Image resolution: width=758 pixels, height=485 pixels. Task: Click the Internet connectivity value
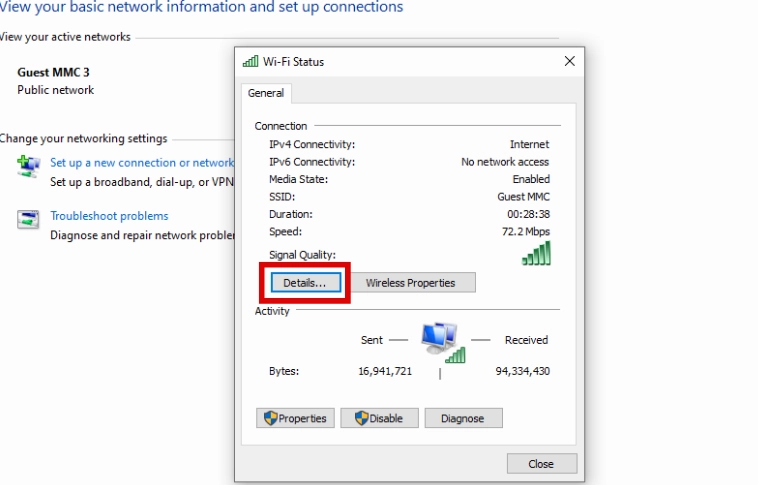pyautogui.click(x=529, y=145)
